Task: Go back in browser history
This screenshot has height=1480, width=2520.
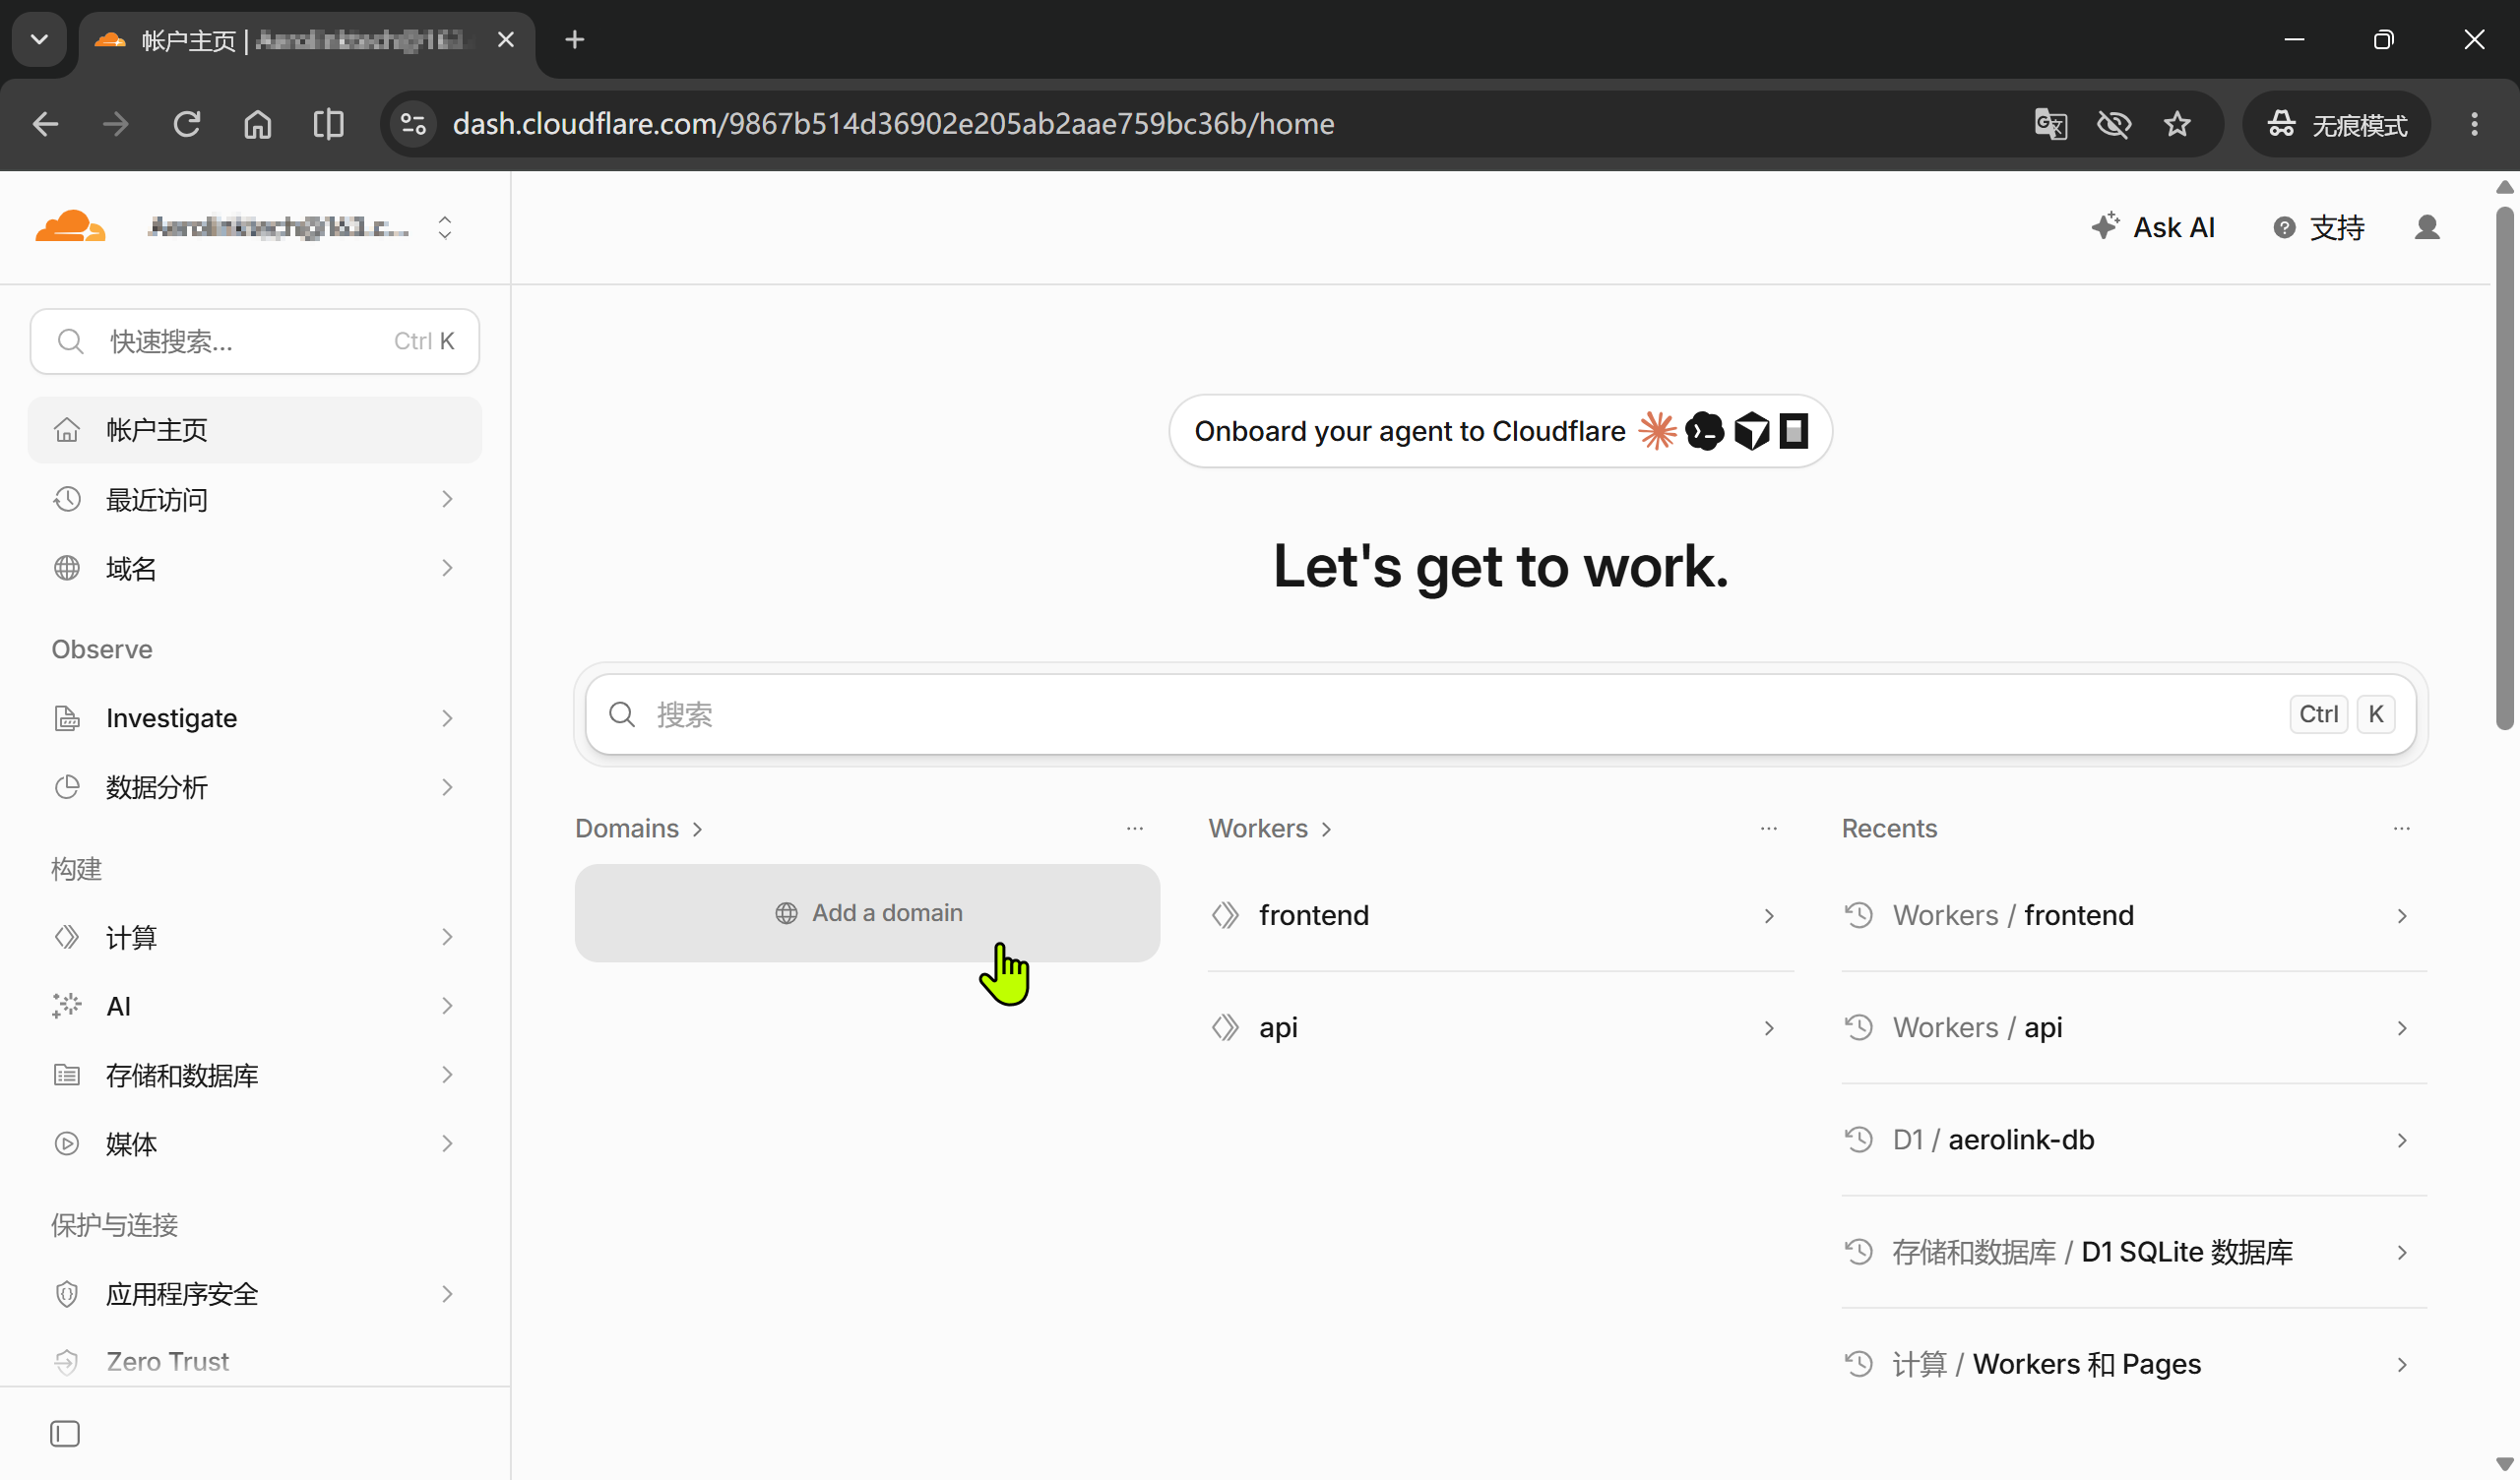Action: point(45,124)
